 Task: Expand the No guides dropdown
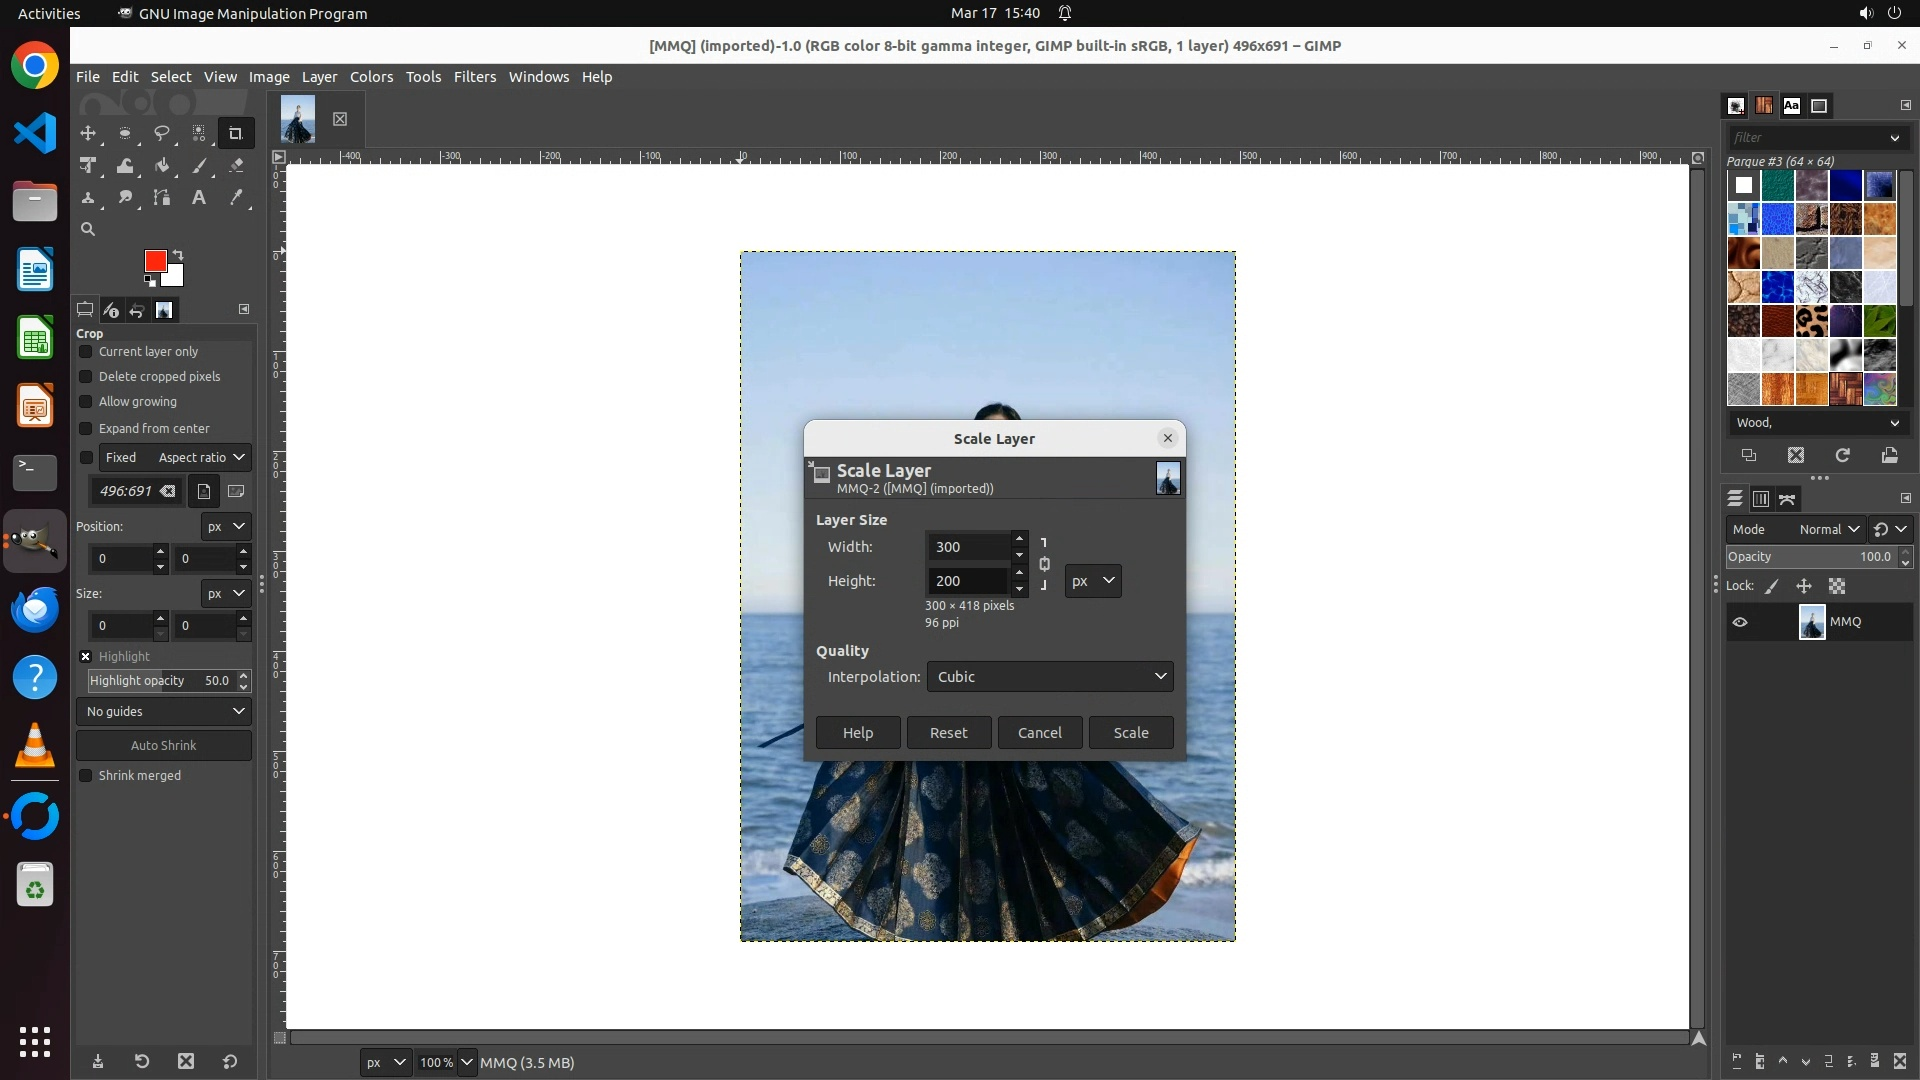pyautogui.click(x=164, y=712)
